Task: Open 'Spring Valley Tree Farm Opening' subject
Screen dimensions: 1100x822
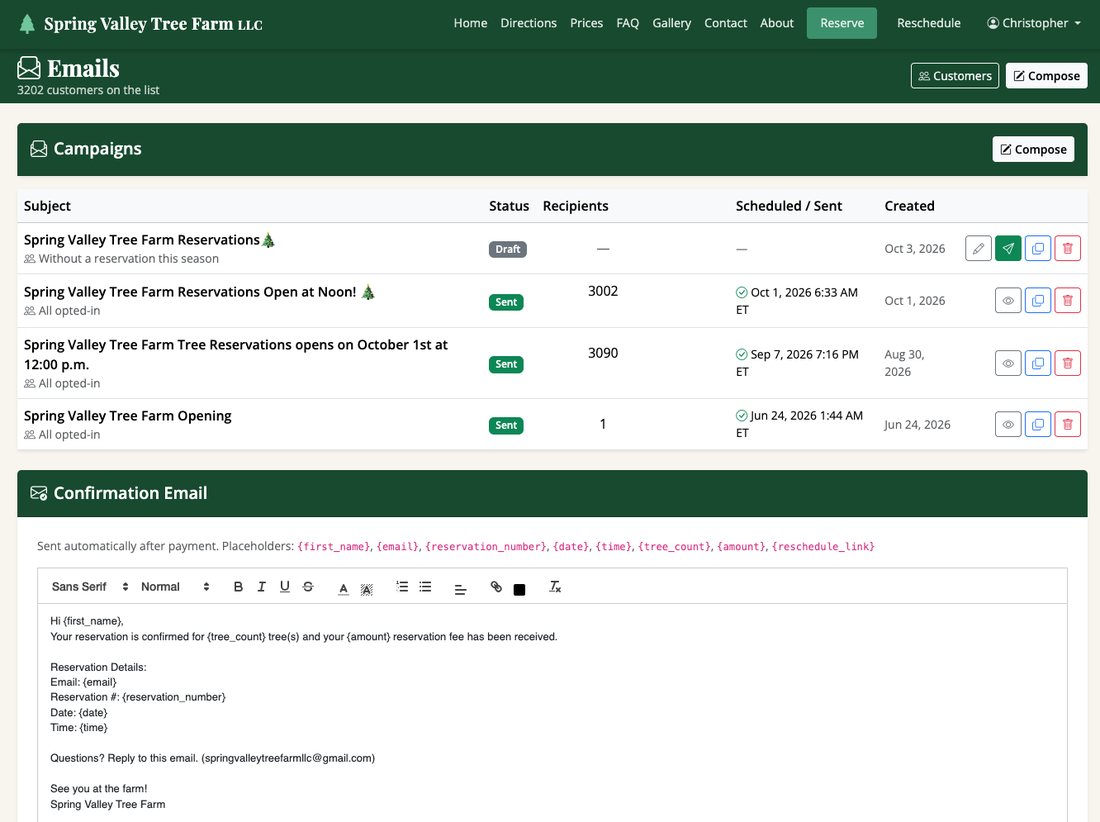Action: pos(128,416)
